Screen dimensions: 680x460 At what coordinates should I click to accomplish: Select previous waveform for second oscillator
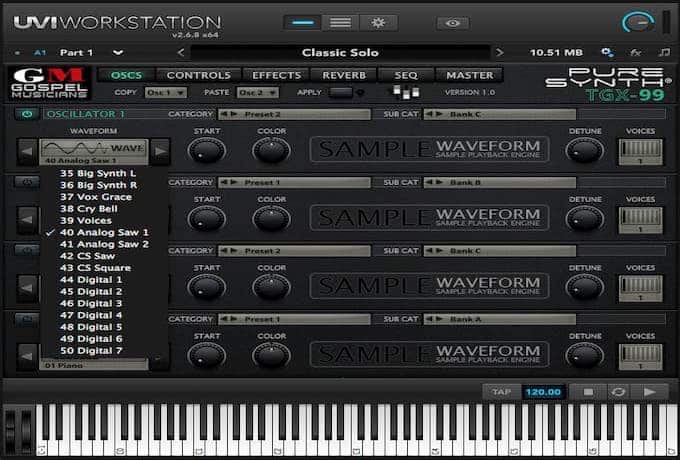tap(27, 220)
